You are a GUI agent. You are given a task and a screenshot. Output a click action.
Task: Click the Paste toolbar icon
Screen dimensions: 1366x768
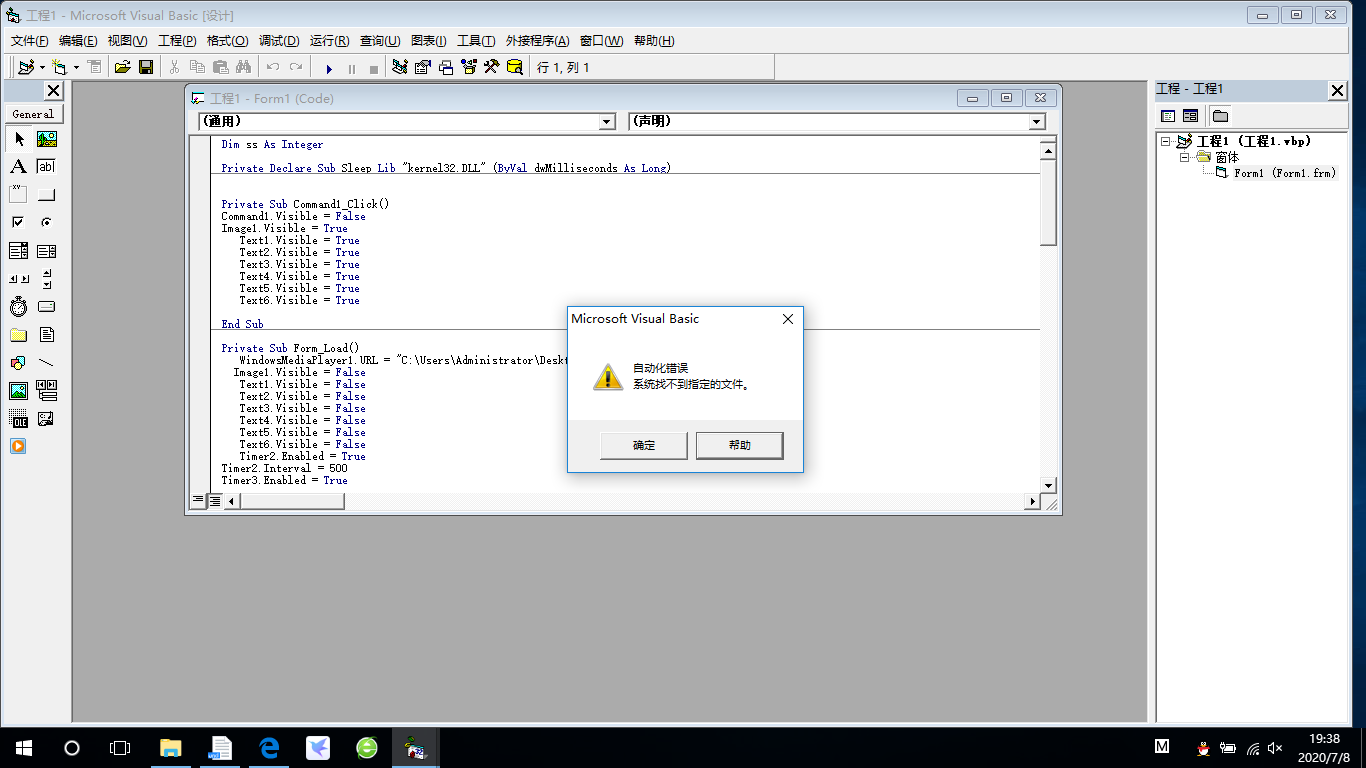tap(220, 67)
